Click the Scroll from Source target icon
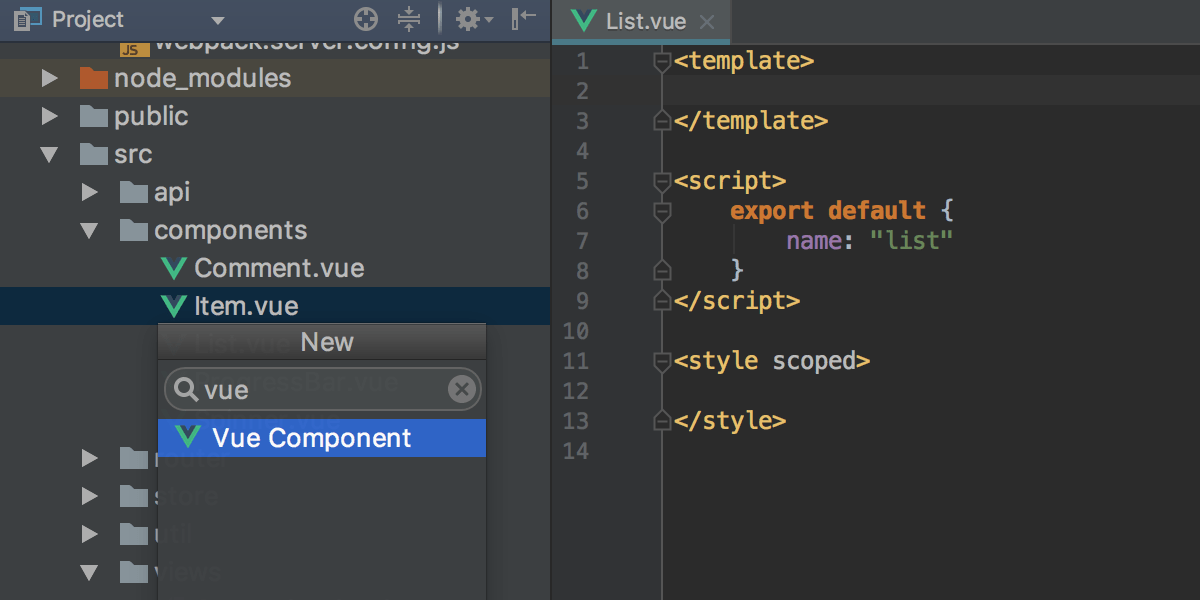This screenshot has width=1200, height=600. pos(365,19)
